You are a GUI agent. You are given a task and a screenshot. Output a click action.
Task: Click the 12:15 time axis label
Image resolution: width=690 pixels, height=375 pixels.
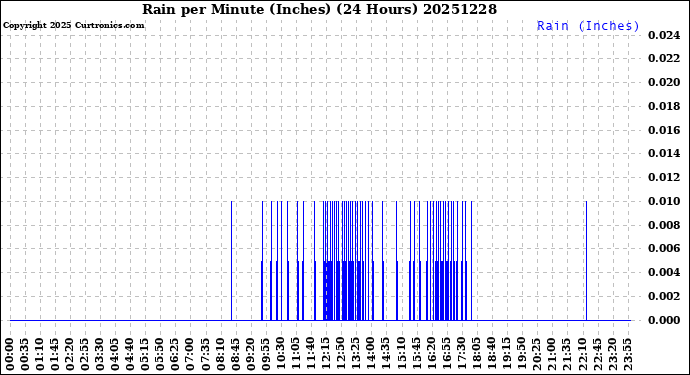pos(326,355)
